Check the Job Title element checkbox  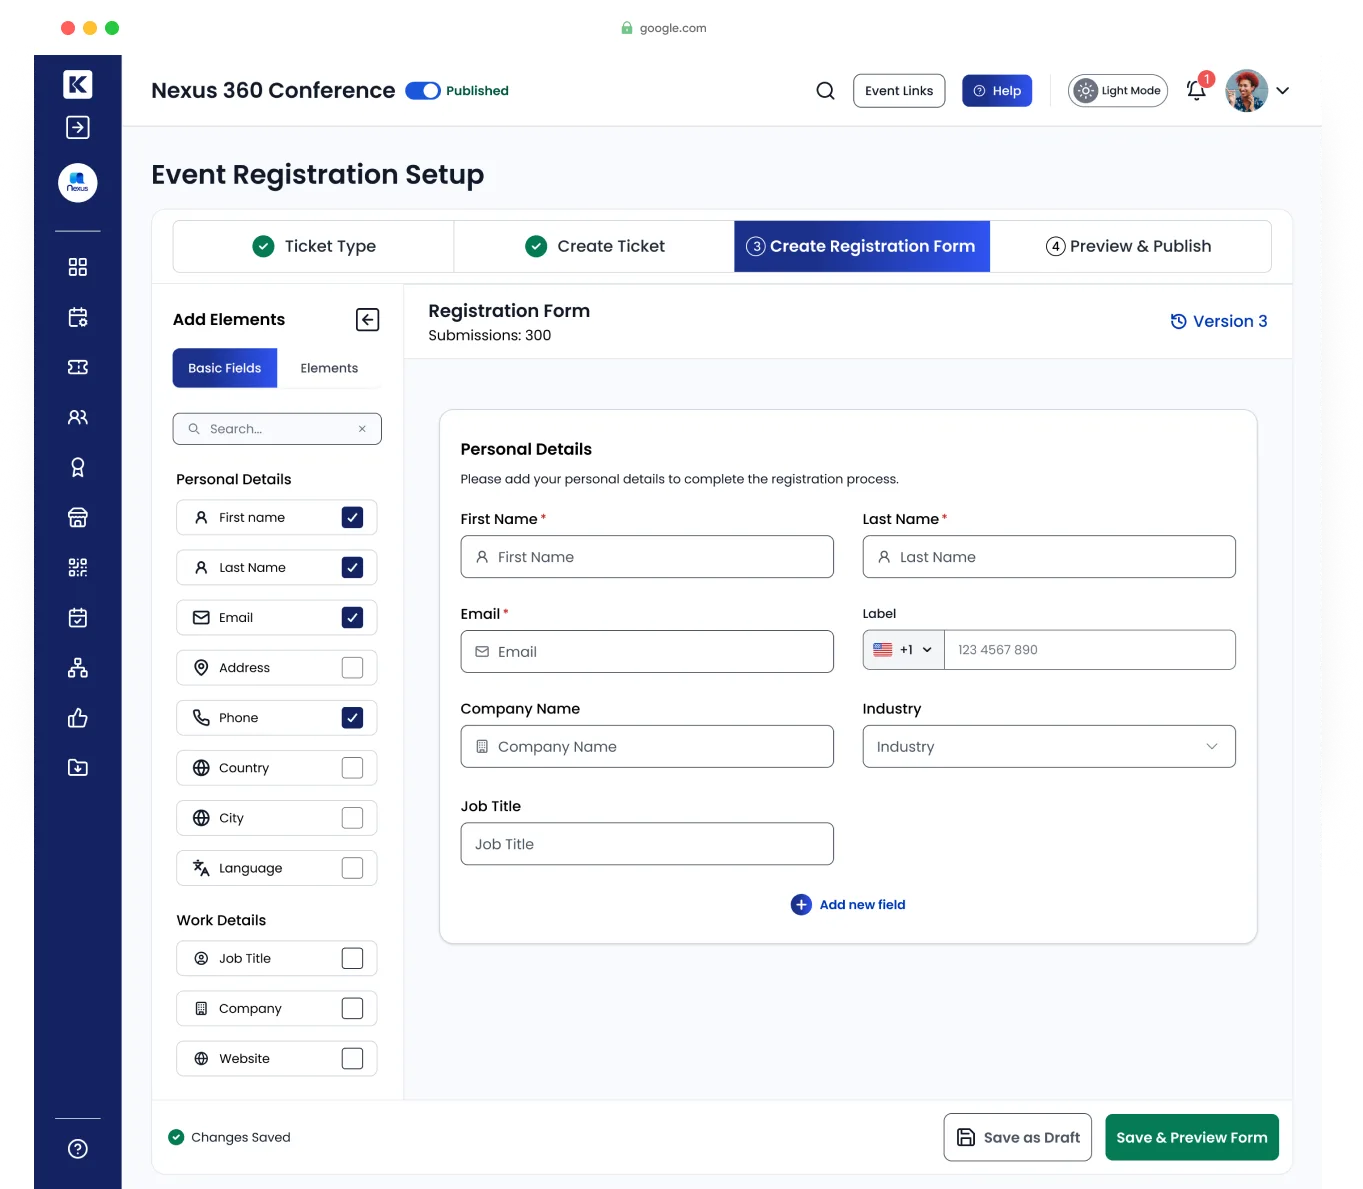click(x=352, y=958)
